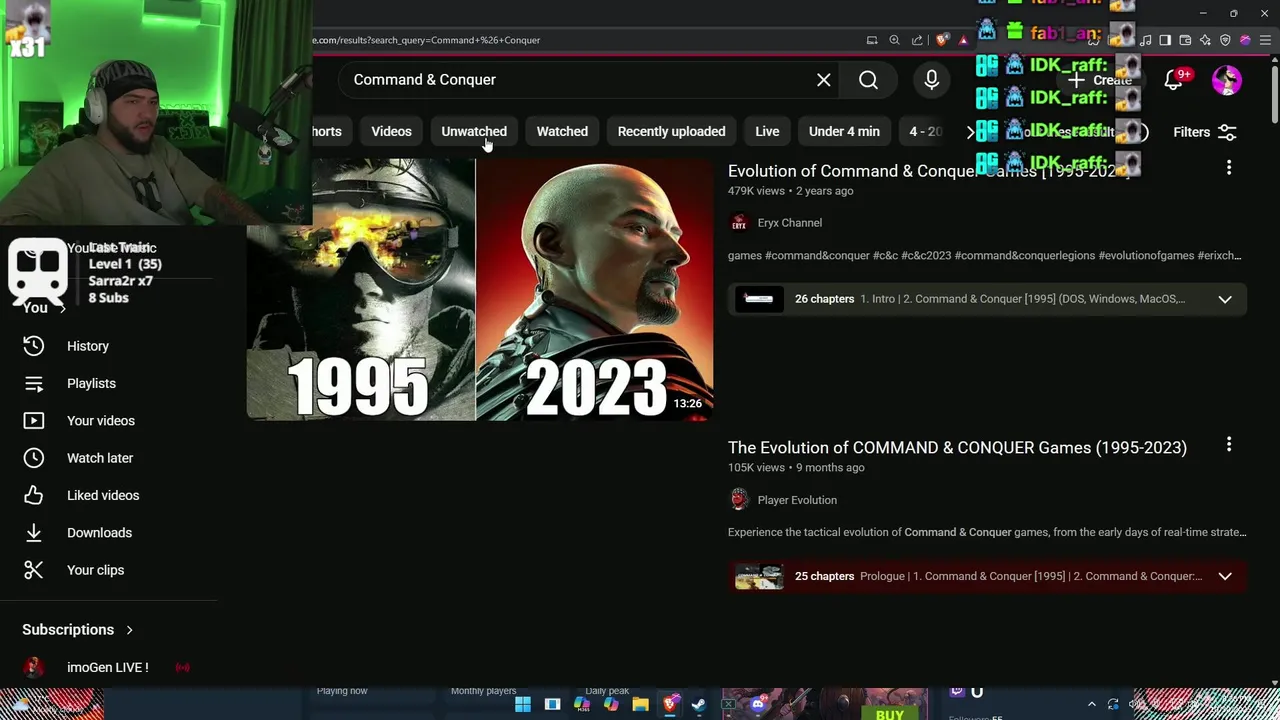The width and height of the screenshot is (1280, 720).
Task: Open the Filters options
Action: pos(1205,132)
